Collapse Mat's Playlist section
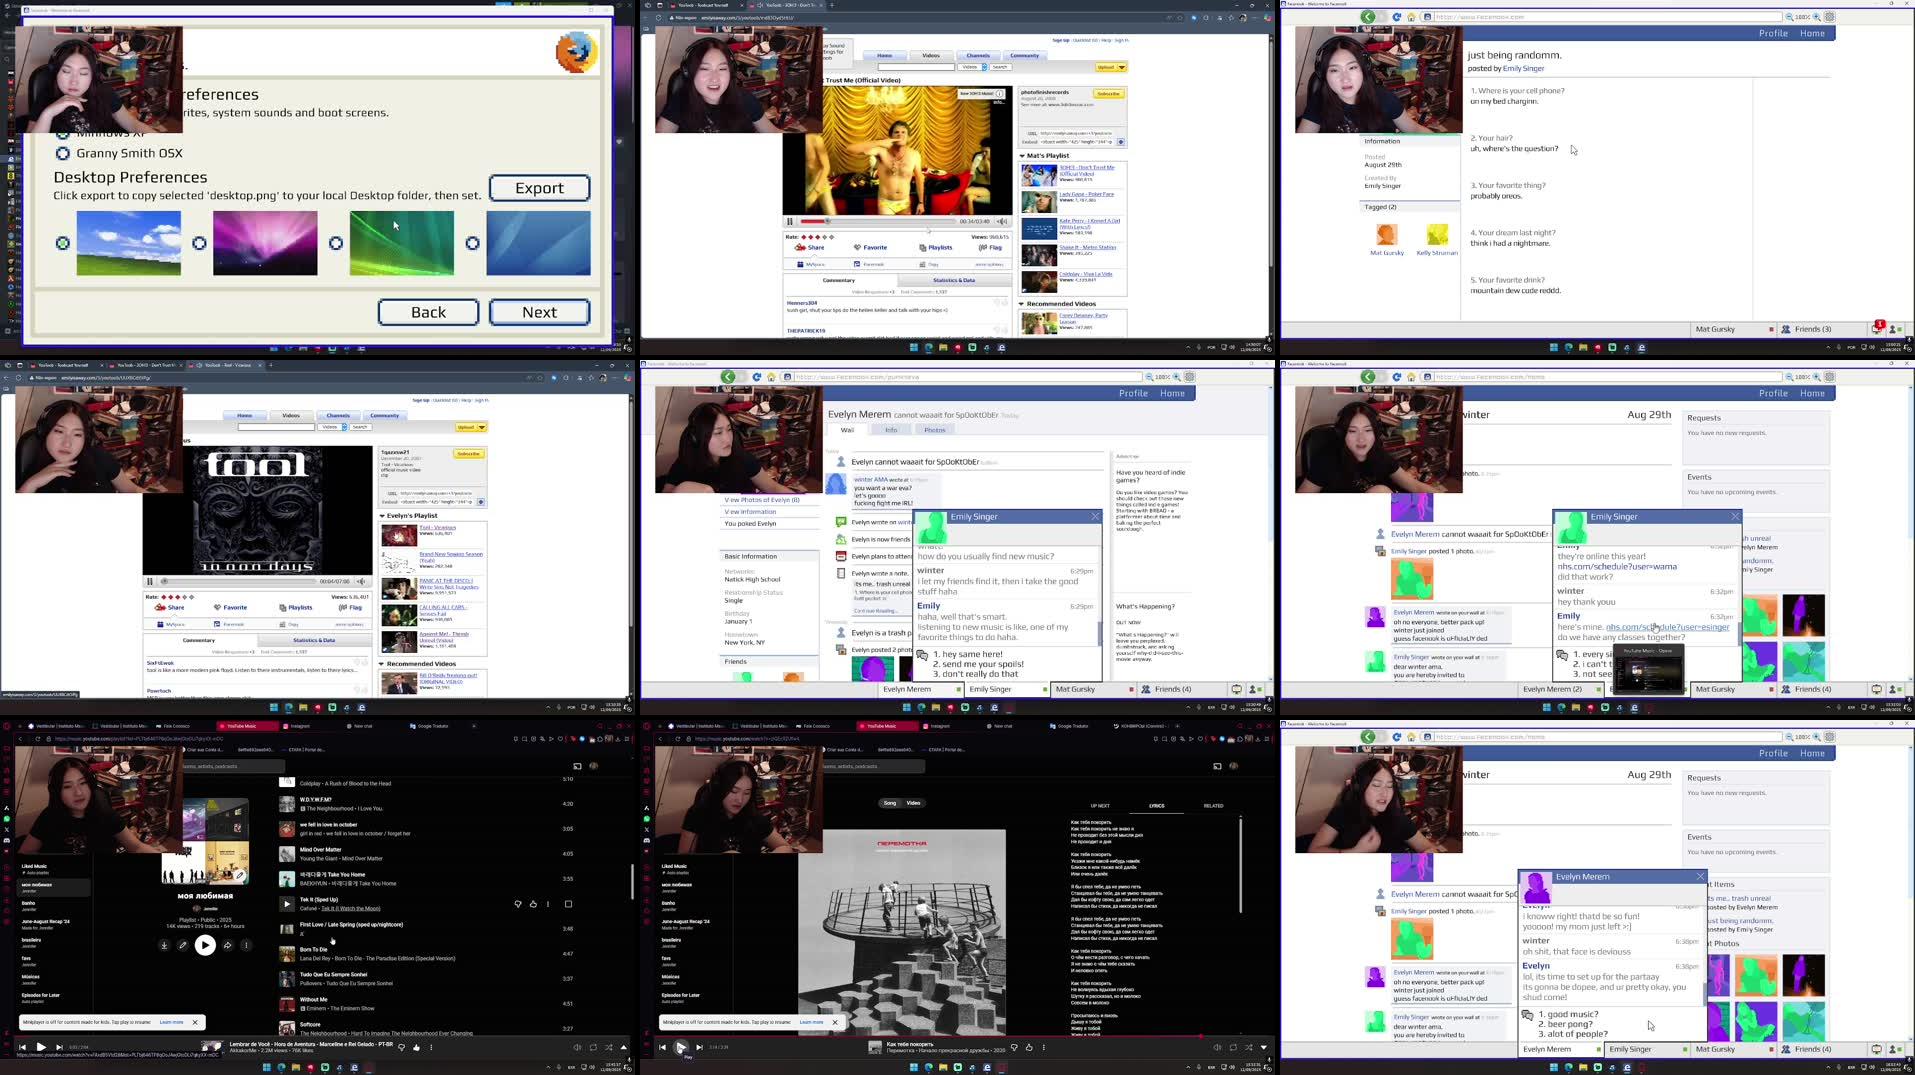Screen dimensions: 1915x1075 coord(1022,156)
